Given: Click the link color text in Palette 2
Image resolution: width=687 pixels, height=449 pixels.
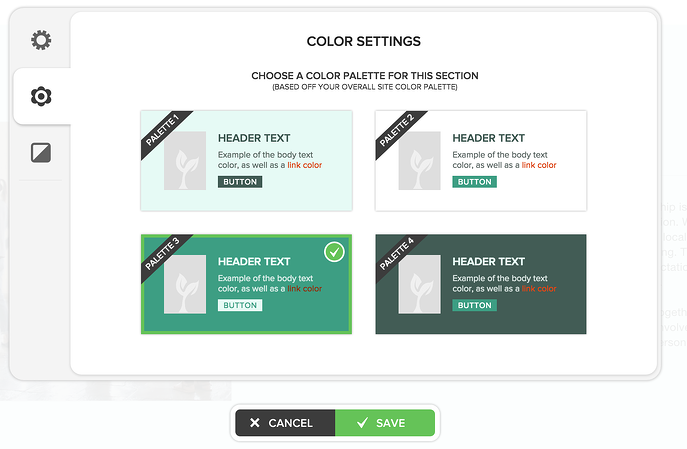Looking at the screenshot, I should pos(539,165).
